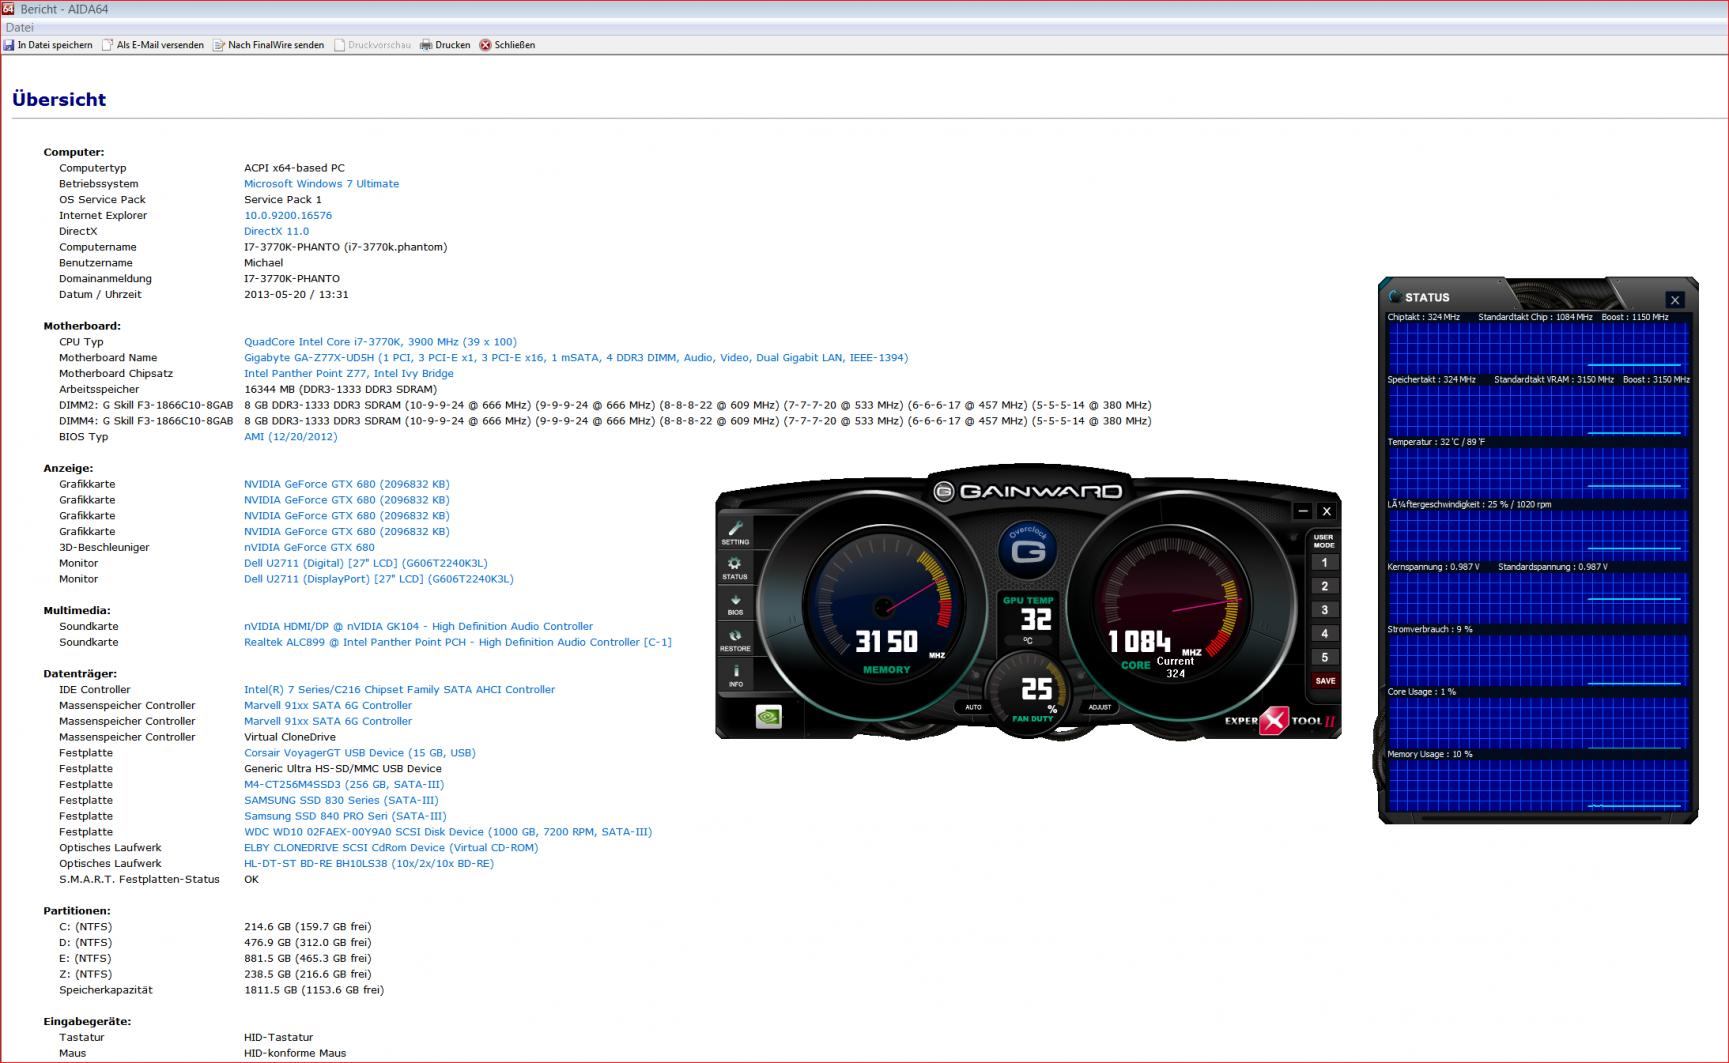Open ELBY CLONEDRIVE virtual CD-ROM link
The height and width of the screenshot is (1063, 1729).
pyautogui.click(x=391, y=848)
